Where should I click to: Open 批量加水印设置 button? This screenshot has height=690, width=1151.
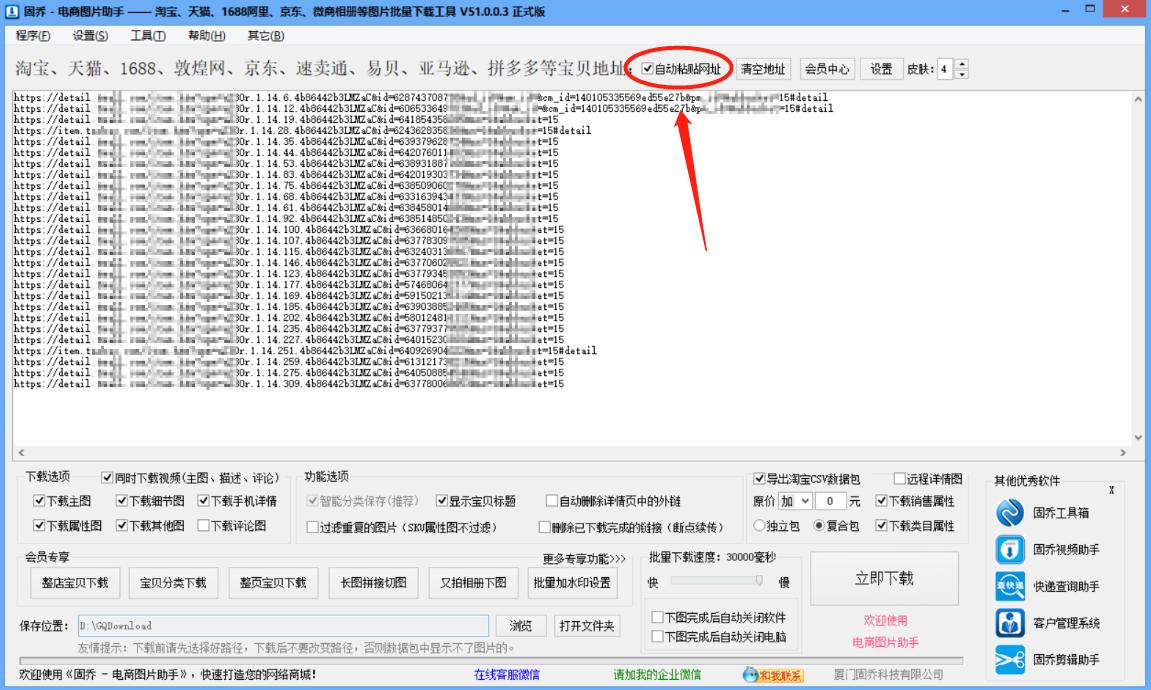(x=572, y=583)
